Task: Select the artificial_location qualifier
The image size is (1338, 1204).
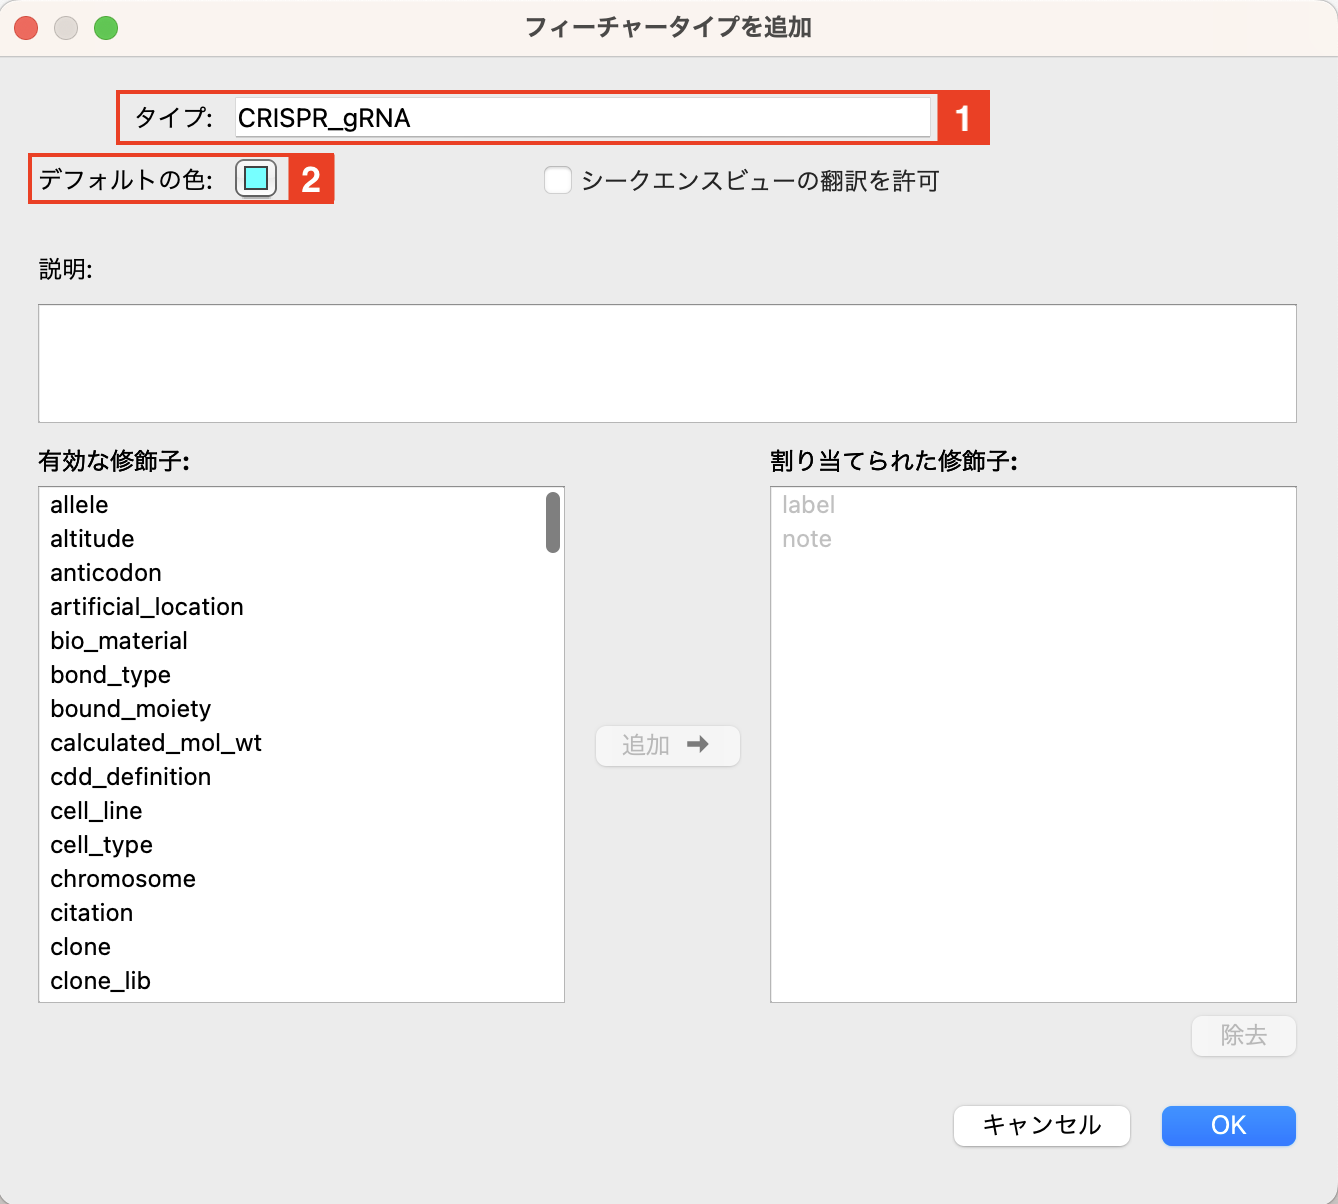Action: coord(146,607)
